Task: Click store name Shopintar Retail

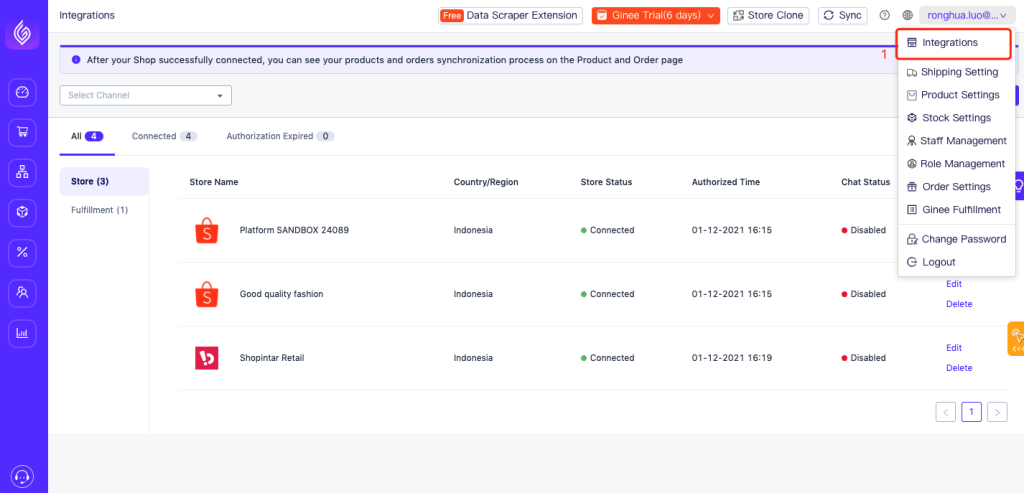Action: tap(272, 358)
